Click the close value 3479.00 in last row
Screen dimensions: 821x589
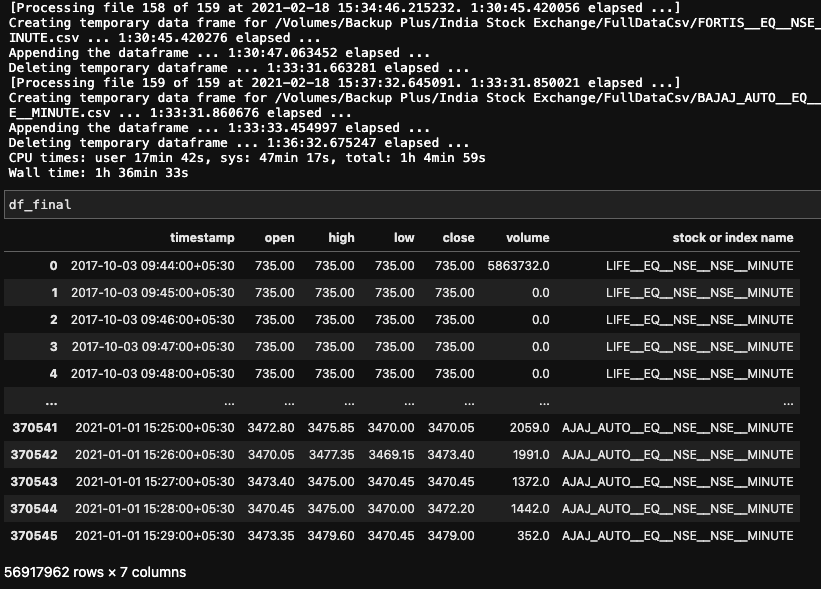pyautogui.click(x=453, y=536)
